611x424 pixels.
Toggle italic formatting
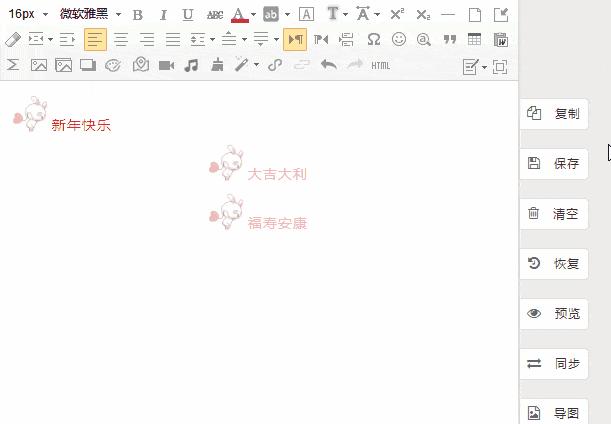(x=163, y=15)
